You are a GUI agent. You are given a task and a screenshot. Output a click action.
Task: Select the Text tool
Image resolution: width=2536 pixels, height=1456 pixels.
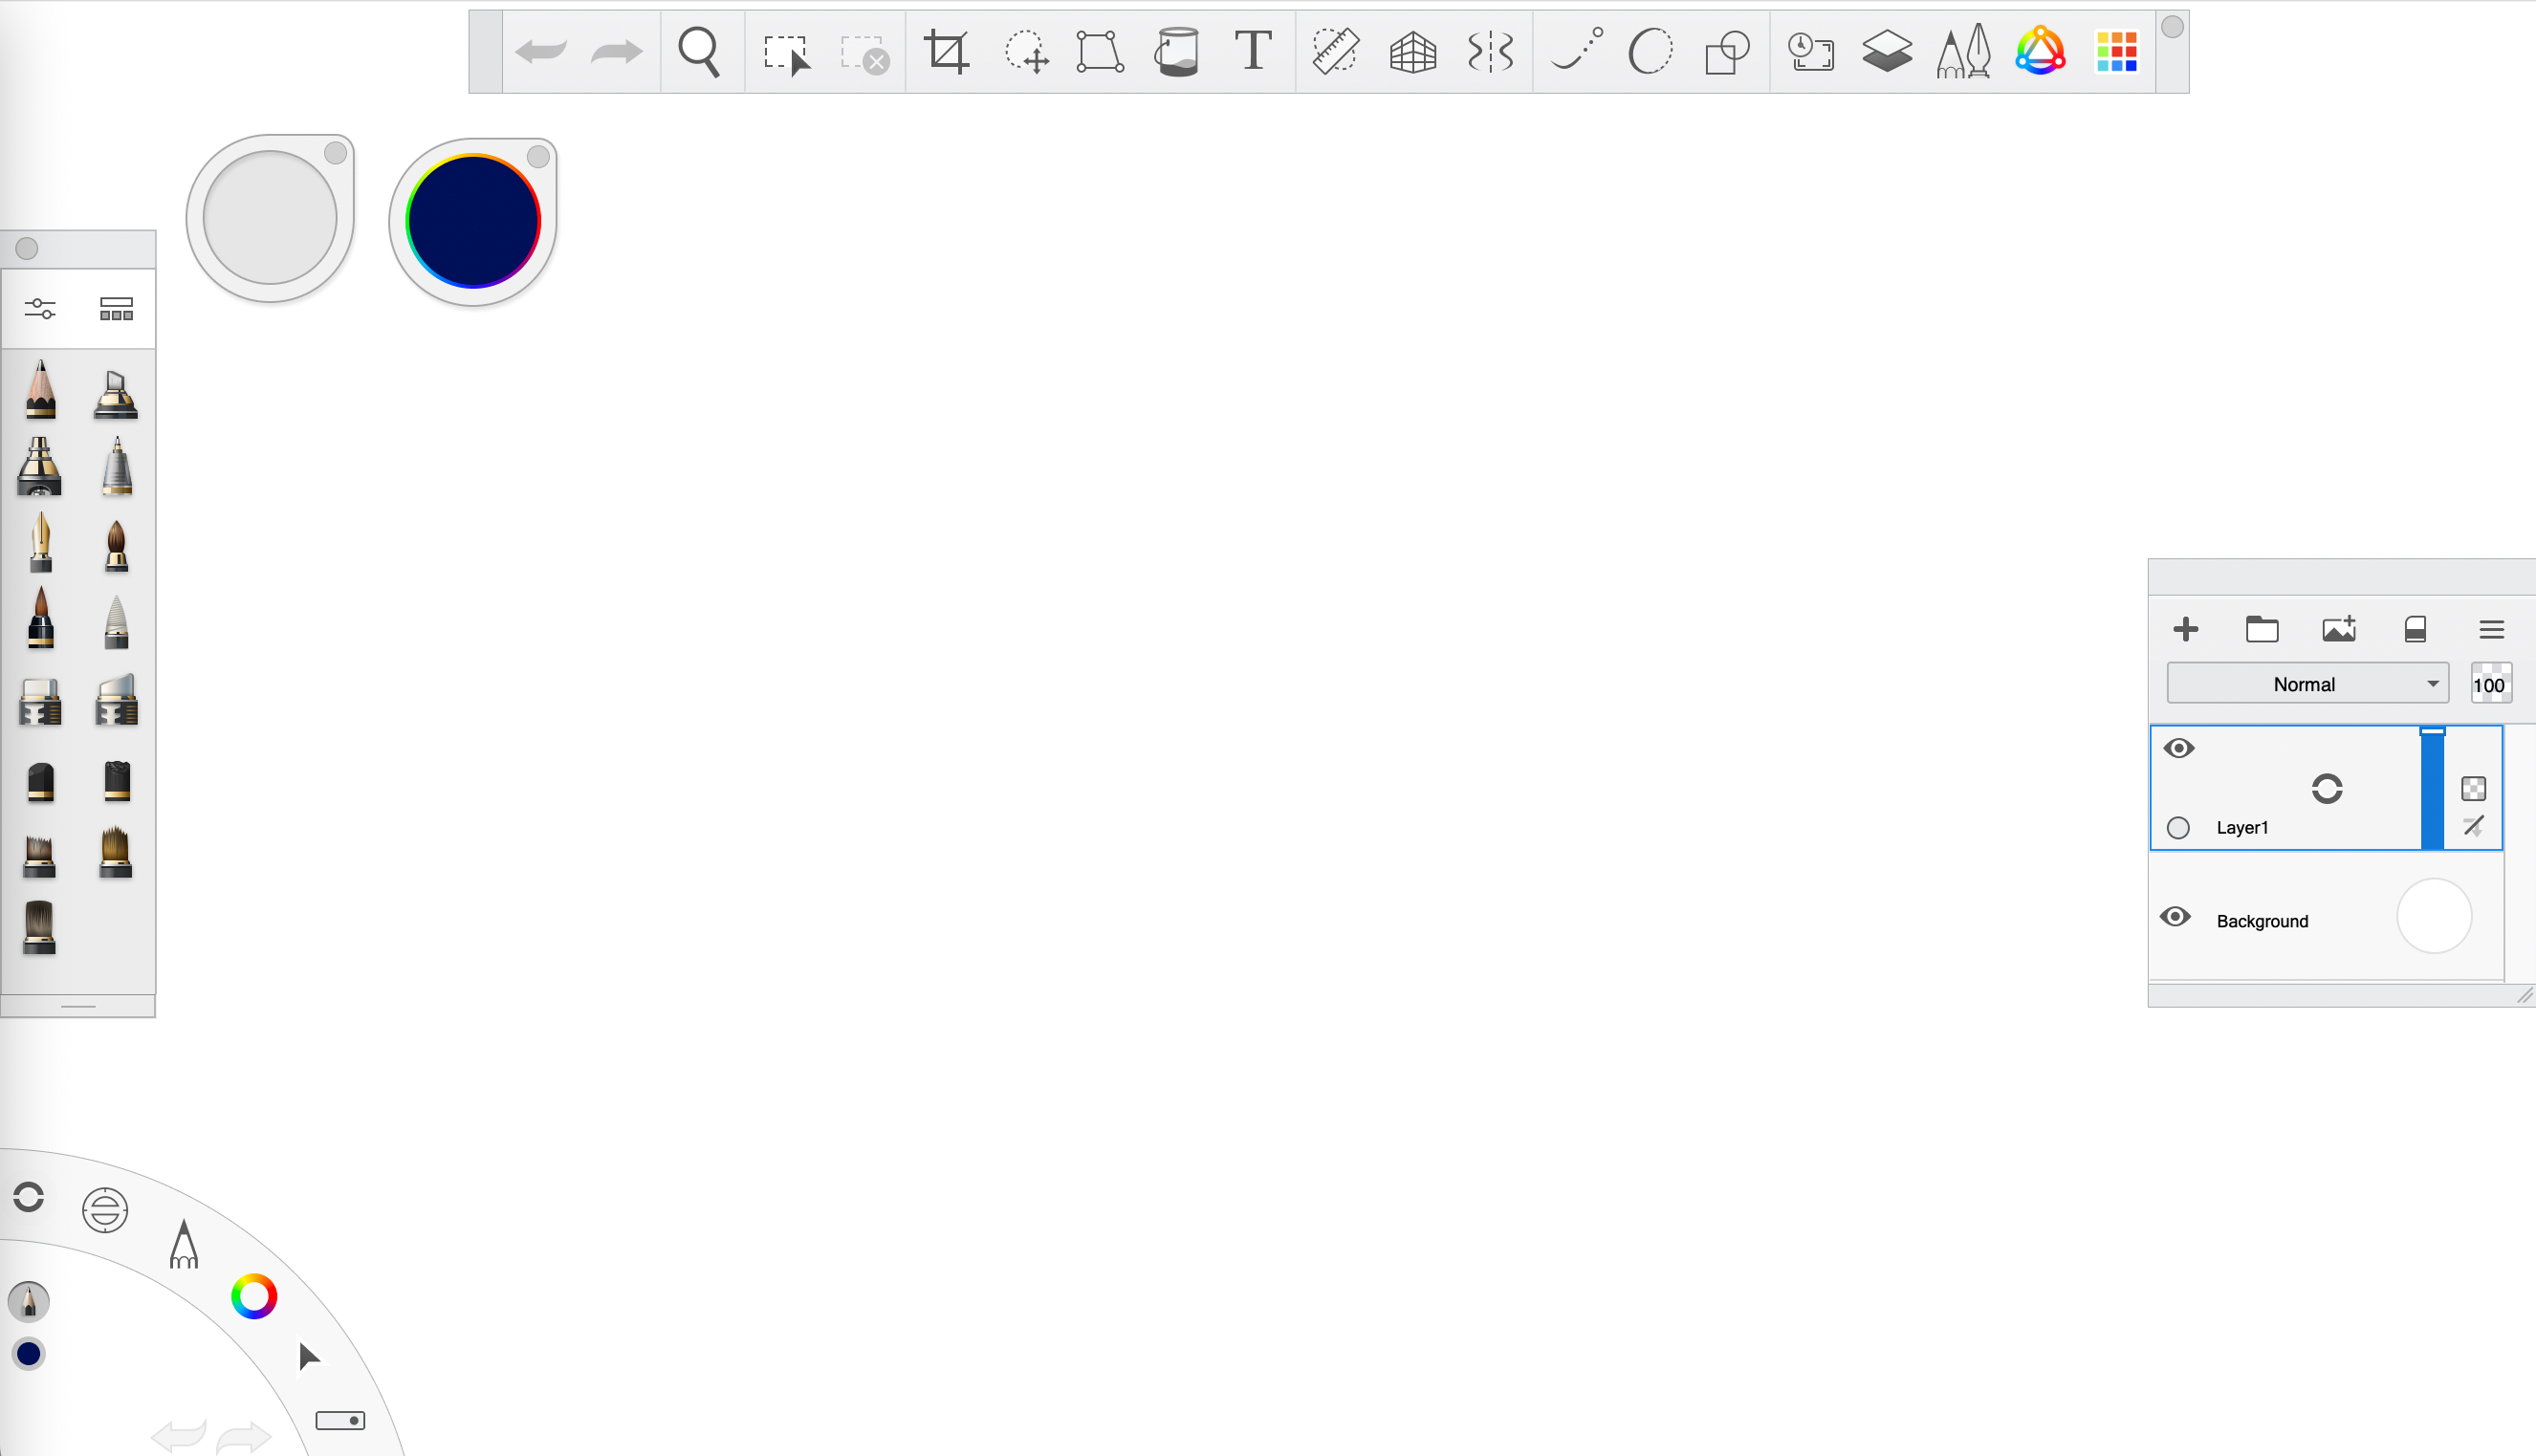click(1254, 53)
